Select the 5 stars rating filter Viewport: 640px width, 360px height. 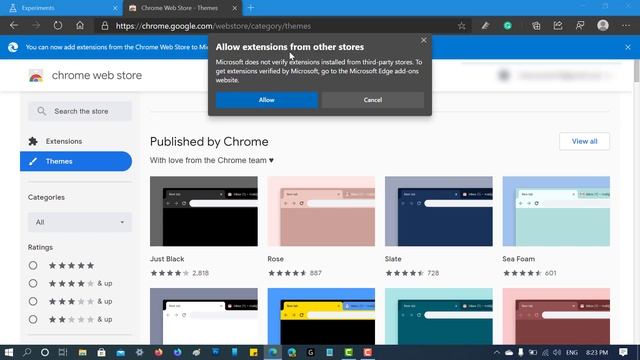click(x=33, y=265)
